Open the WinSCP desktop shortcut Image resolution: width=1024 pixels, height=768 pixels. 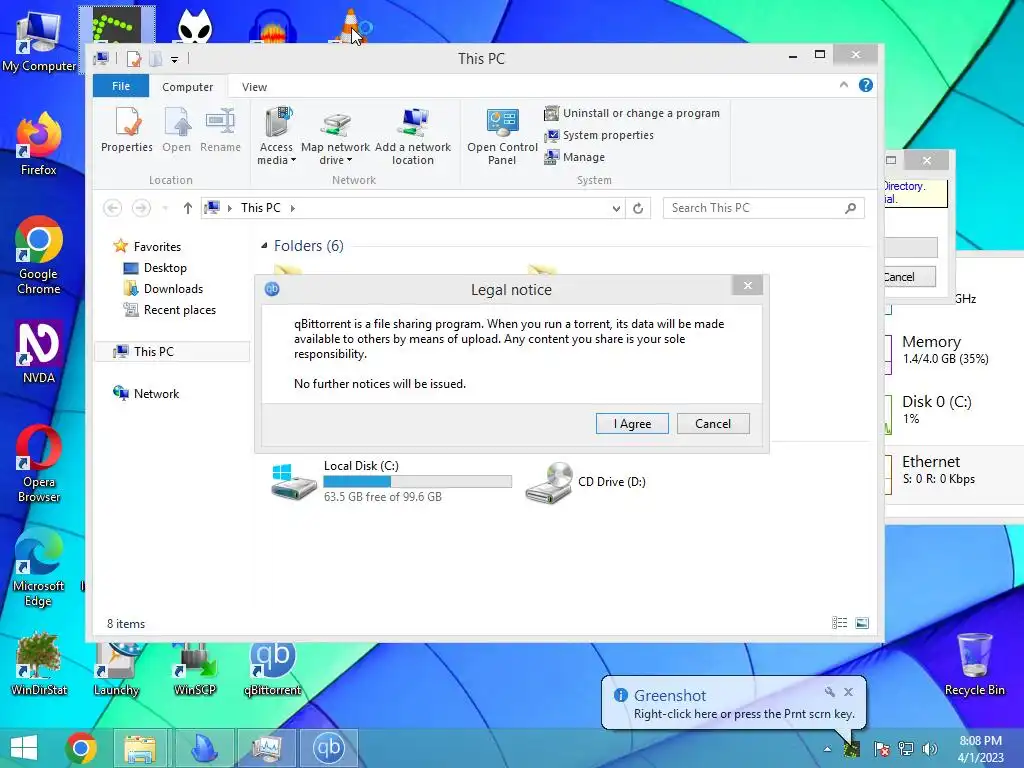tap(195, 669)
